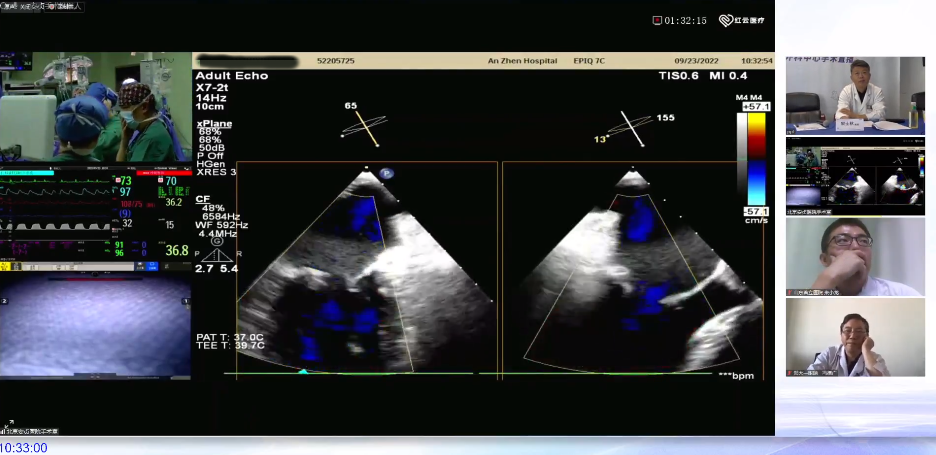Click the left echo sector image
This screenshot has width=936, height=455.
click(x=366, y=270)
